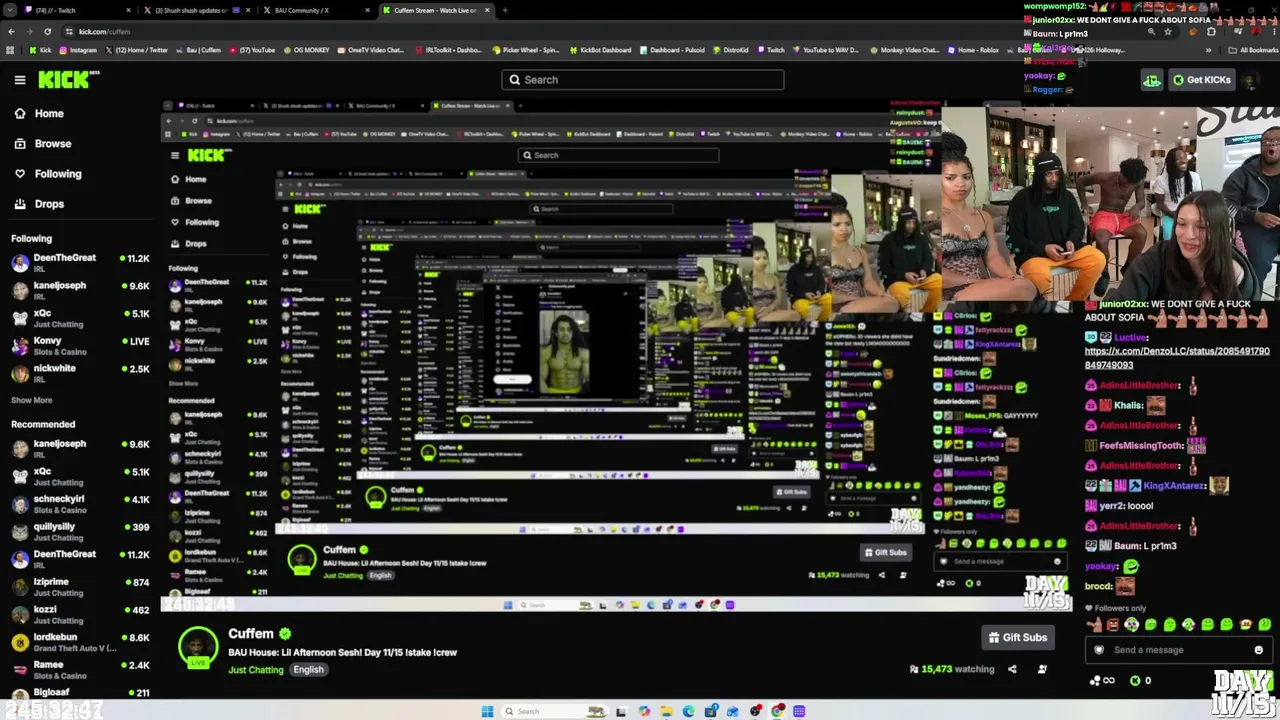Go back in the browser
The width and height of the screenshot is (1280, 720).
point(11,31)
